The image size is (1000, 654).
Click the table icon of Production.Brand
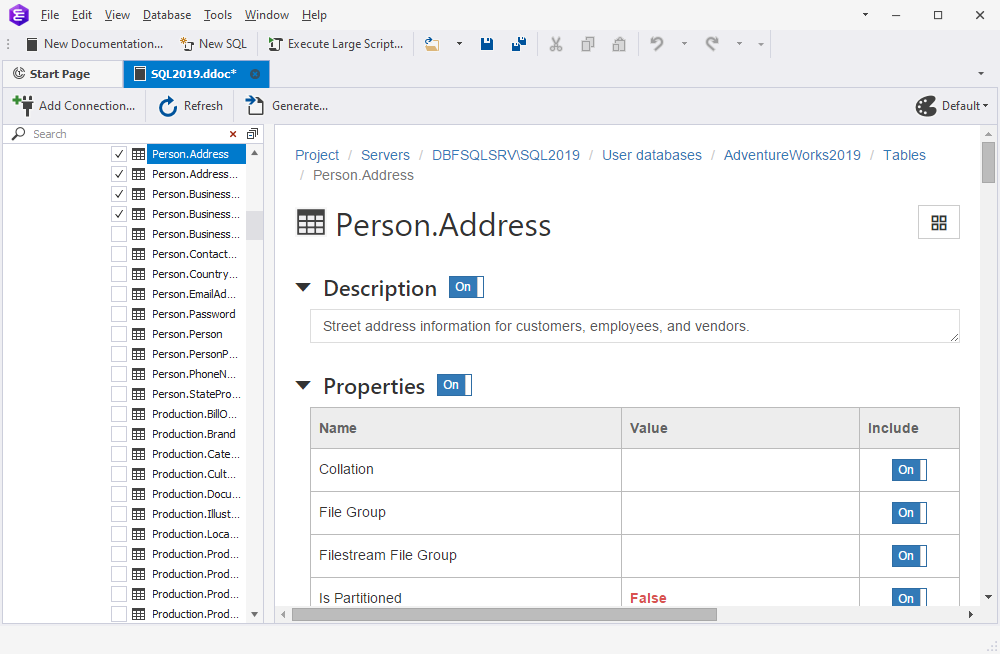coord(138,434)
